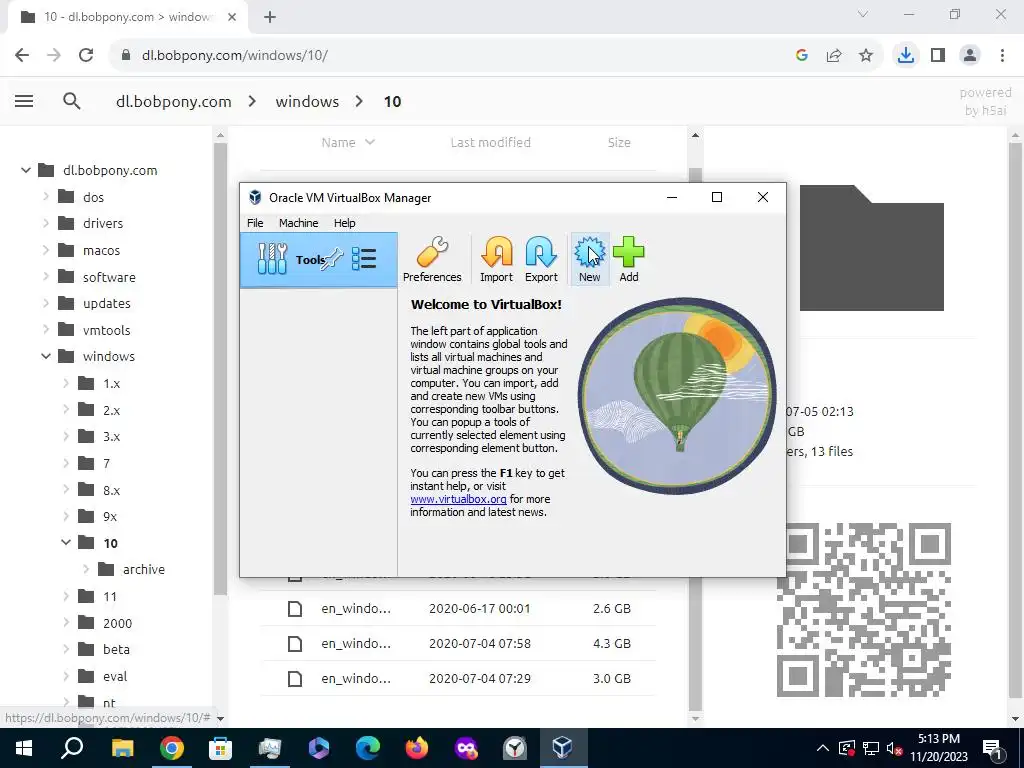The width and height of the screenshot is (1024, 768).
Task: Open the Chrome profile avatar
Action: 970,56
